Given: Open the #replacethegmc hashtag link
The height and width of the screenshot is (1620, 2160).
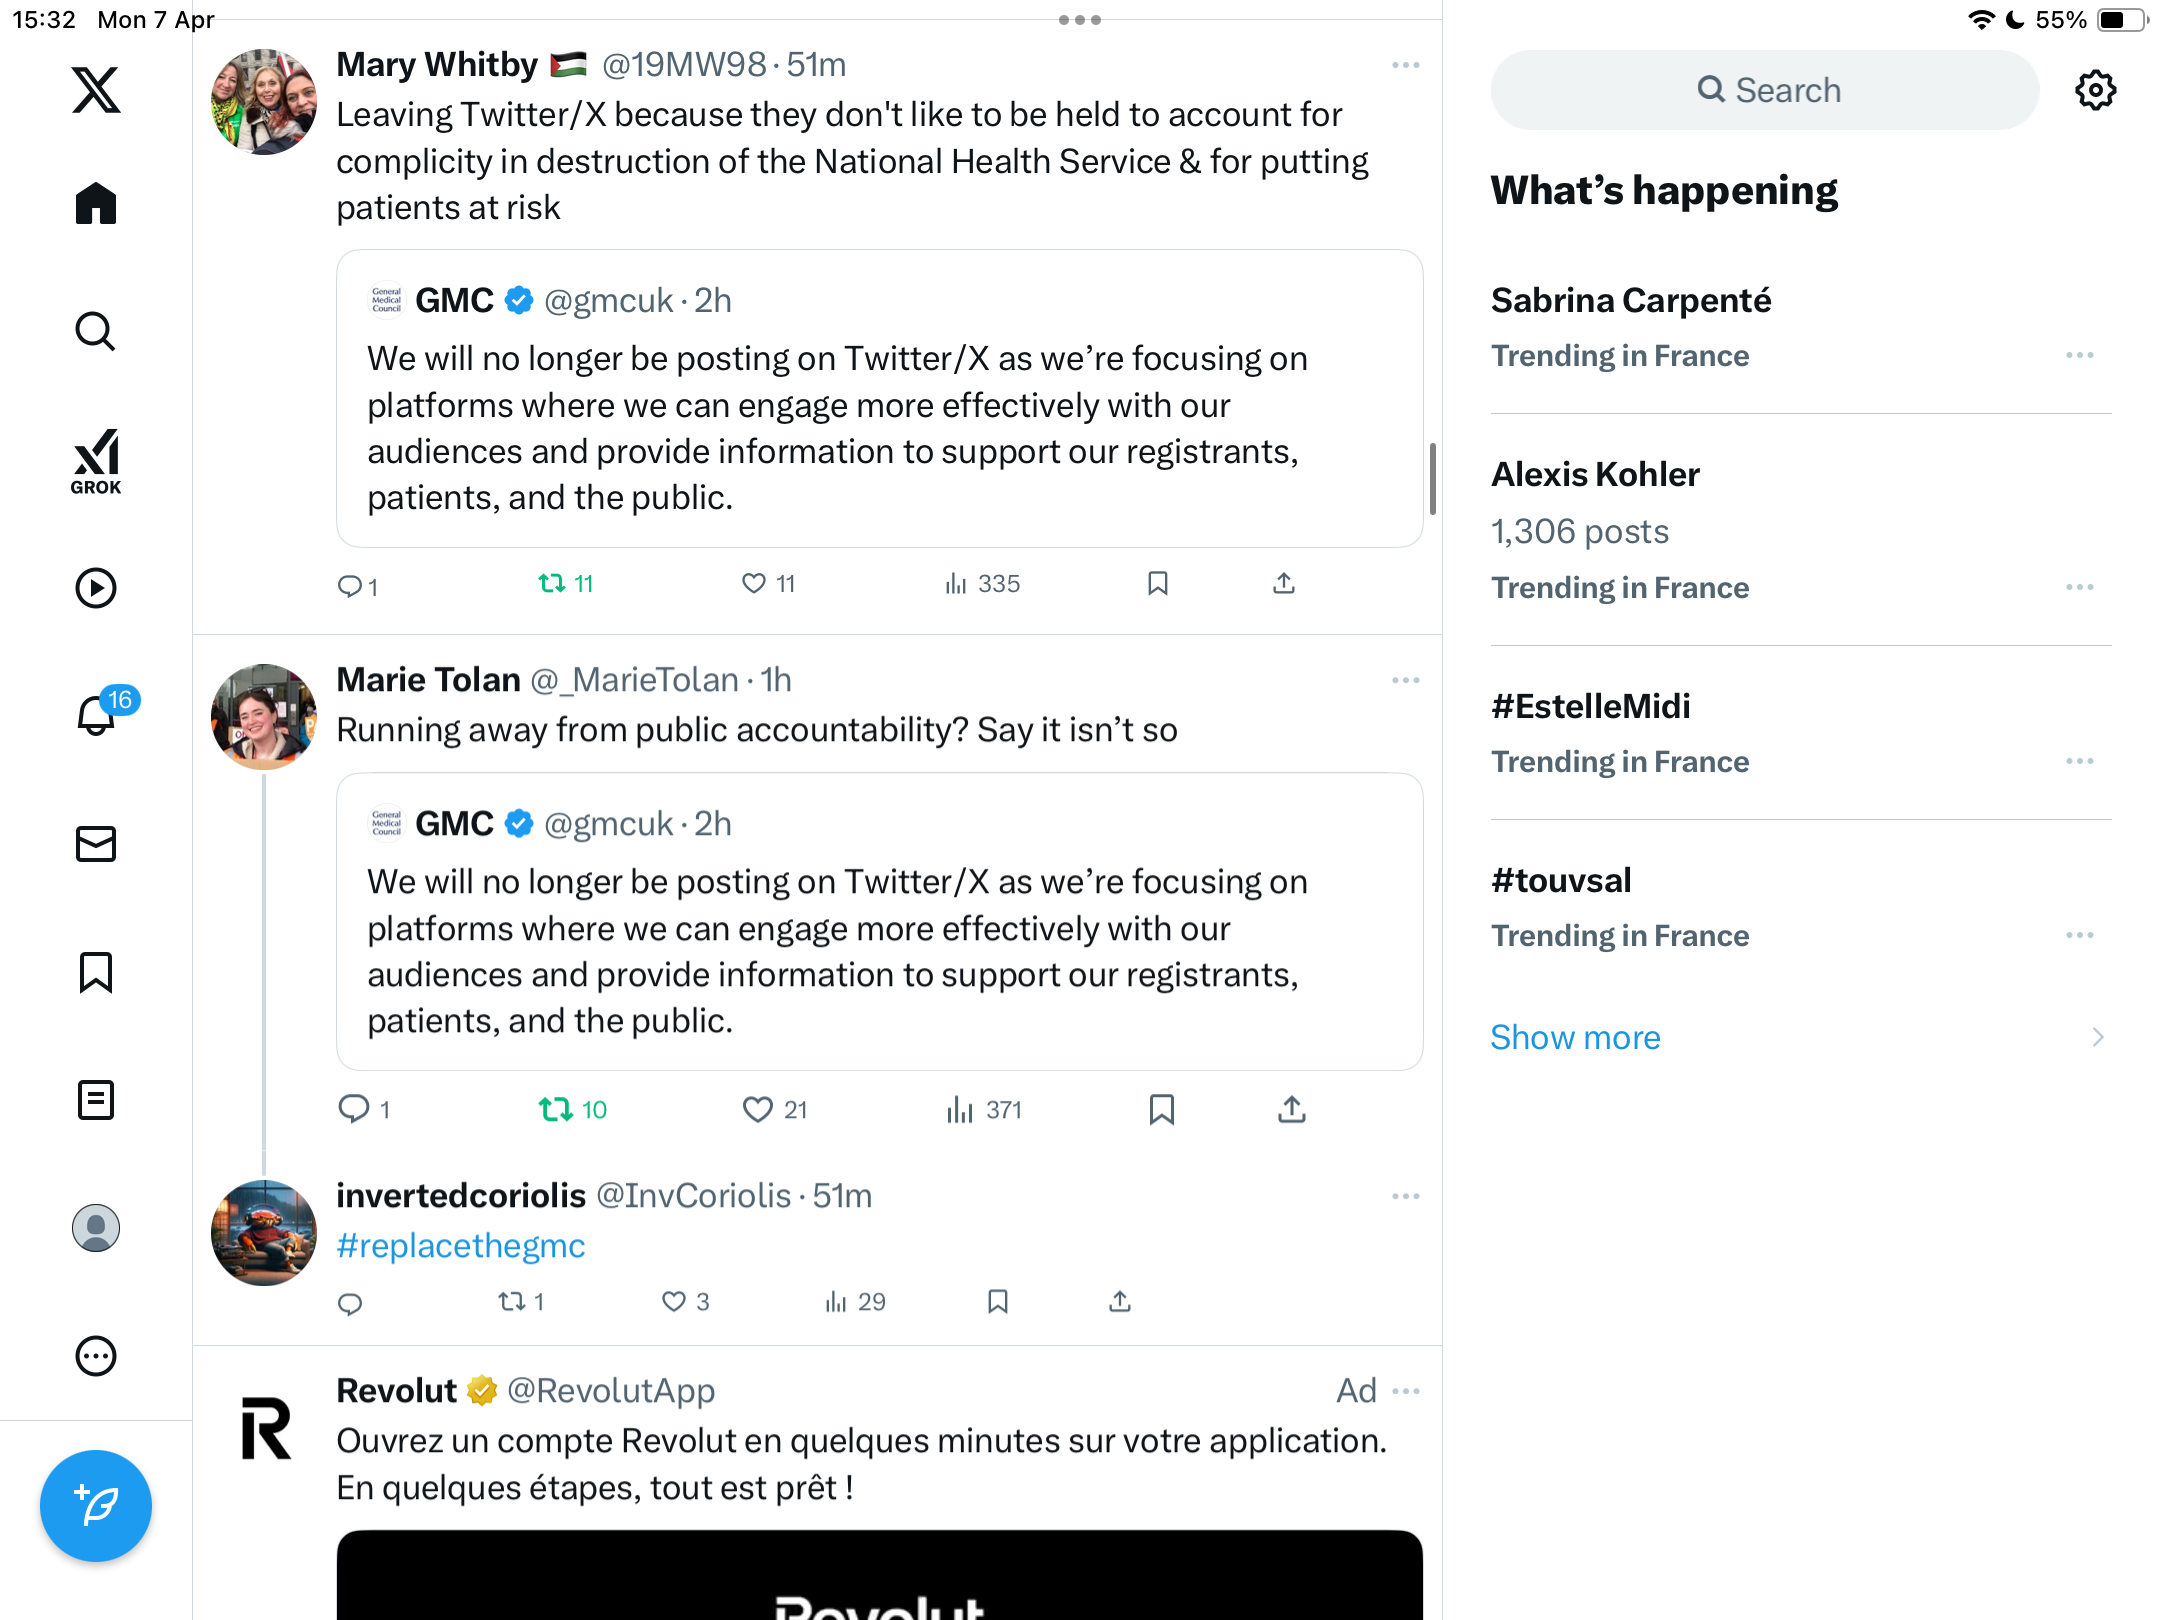Looking at the screenshot, I should [x=460, y=1246].
